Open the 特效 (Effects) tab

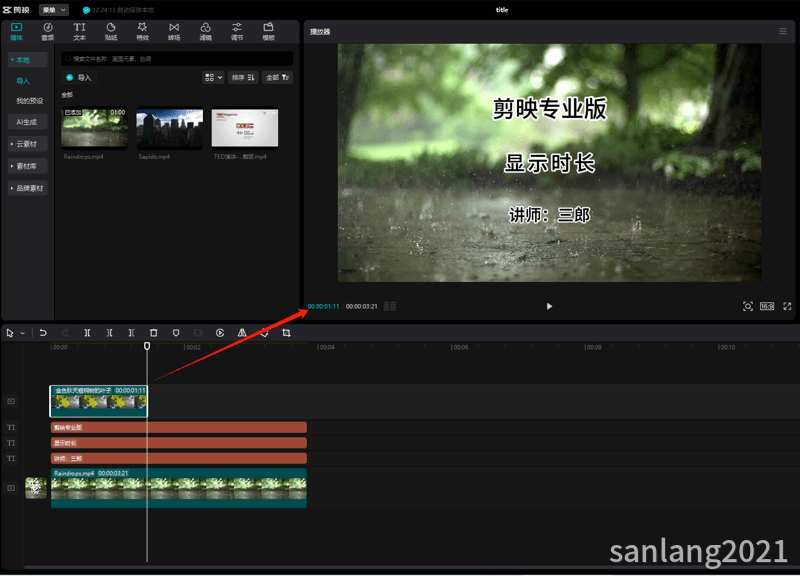pos(142,31)
